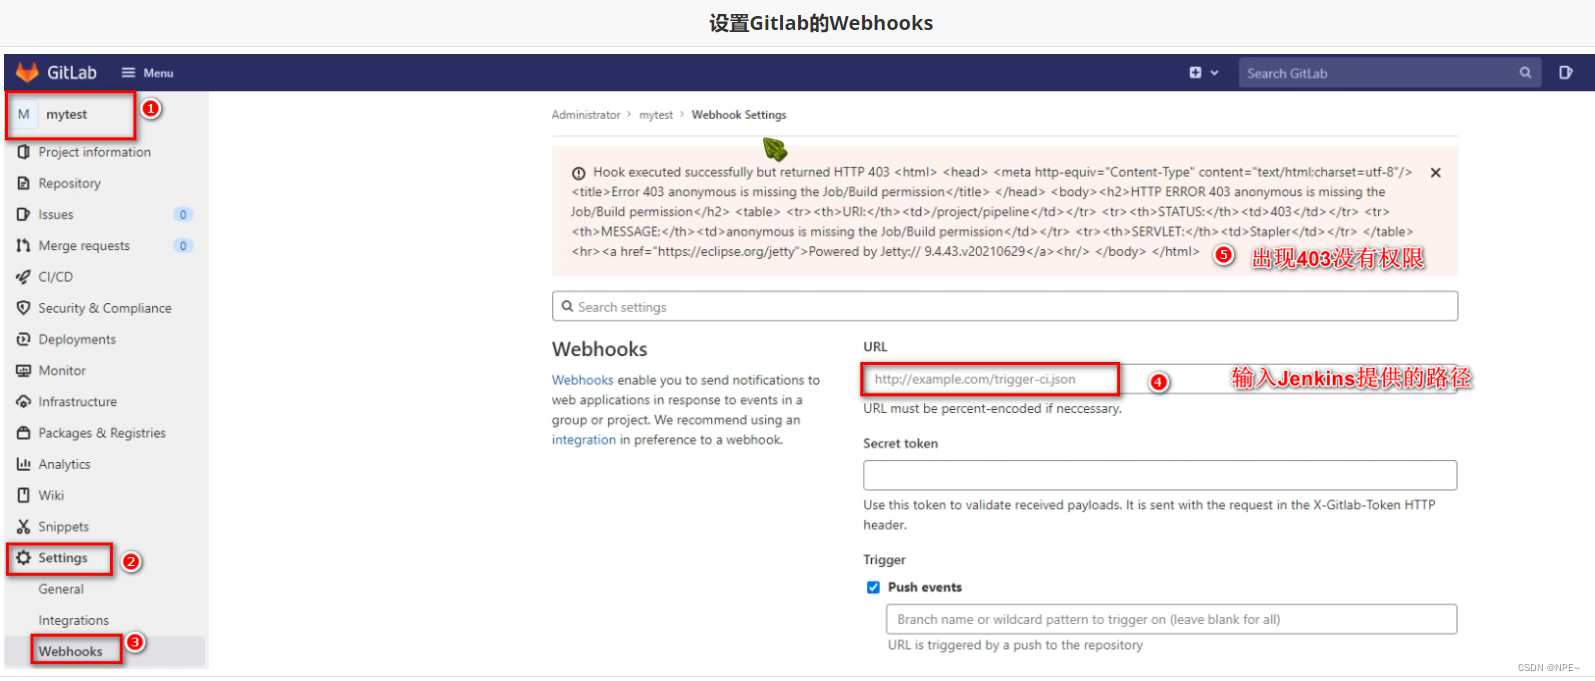Click the Analytics chart icon
This screenshot has height=681, width=1595.
pos(24,464)
